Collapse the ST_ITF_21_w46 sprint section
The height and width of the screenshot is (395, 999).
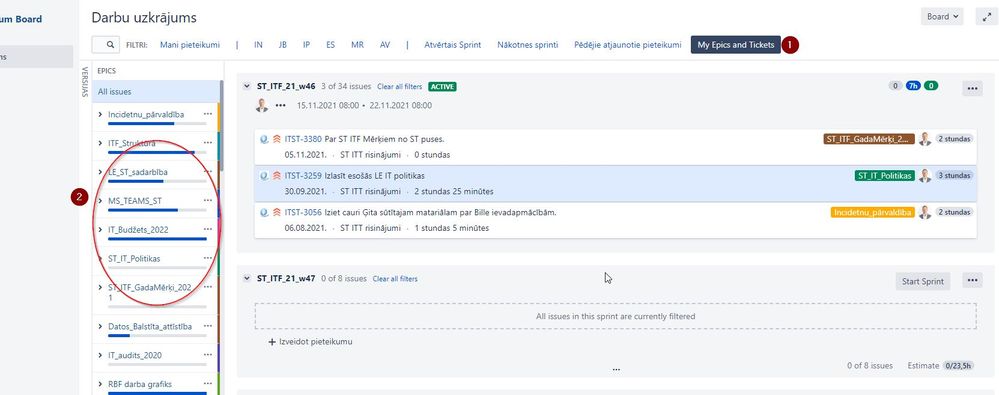(247, 86)
